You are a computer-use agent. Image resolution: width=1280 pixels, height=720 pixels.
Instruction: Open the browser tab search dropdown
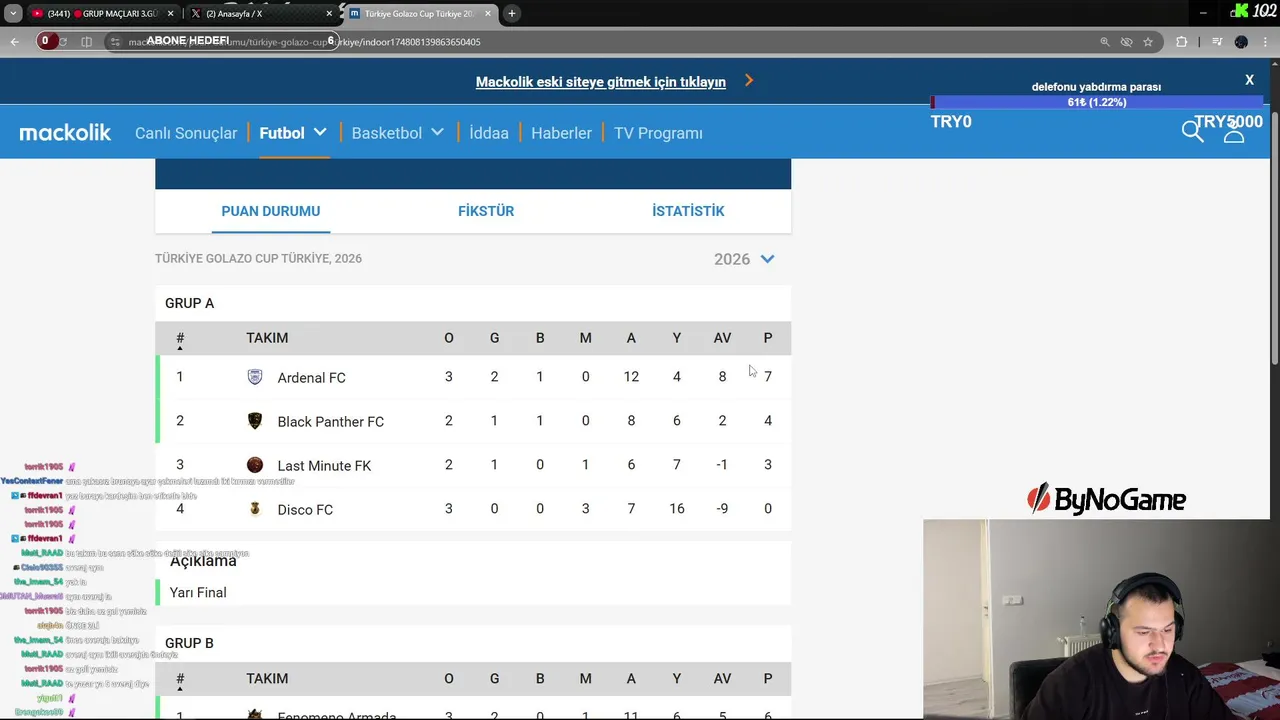[x=13, y=13]
